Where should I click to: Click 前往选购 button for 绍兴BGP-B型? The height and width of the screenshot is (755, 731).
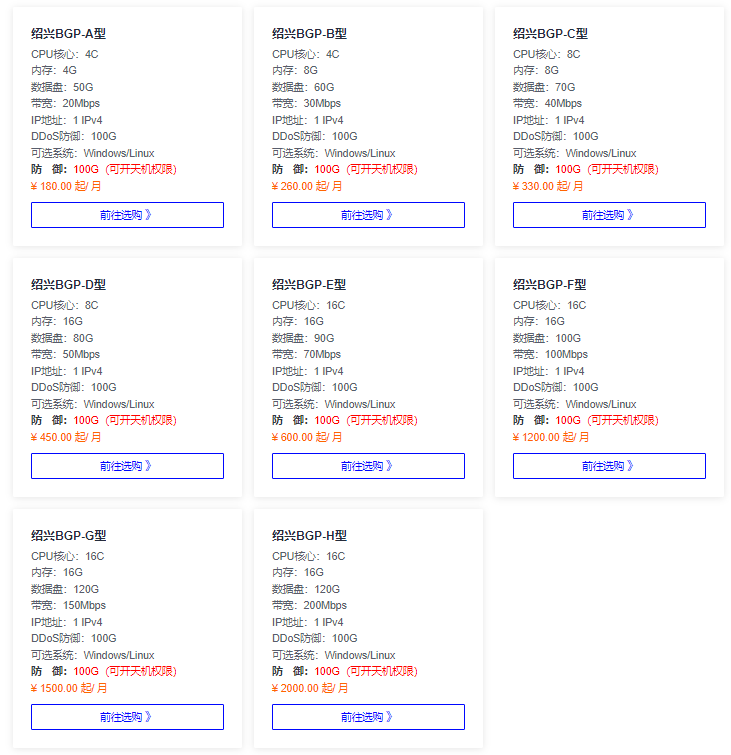[368, 215]
